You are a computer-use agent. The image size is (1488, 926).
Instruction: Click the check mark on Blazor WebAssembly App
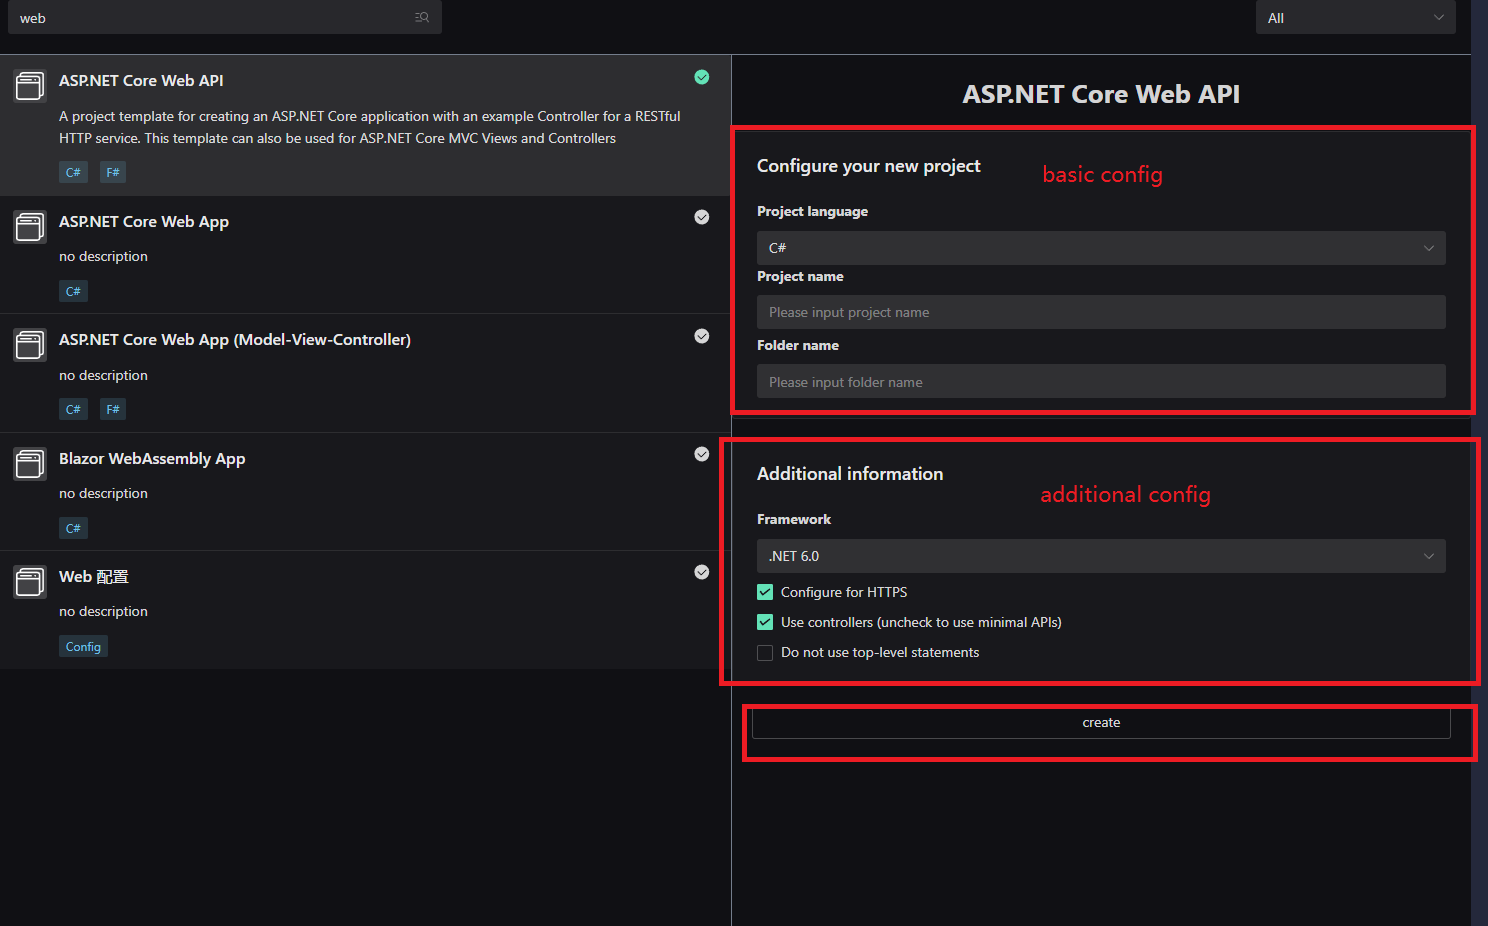point(702,454)
